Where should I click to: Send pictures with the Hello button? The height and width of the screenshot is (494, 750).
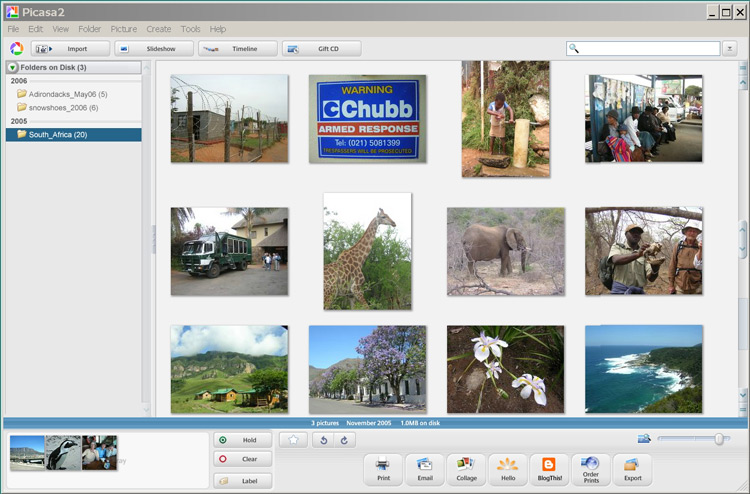tap(507, 469)
